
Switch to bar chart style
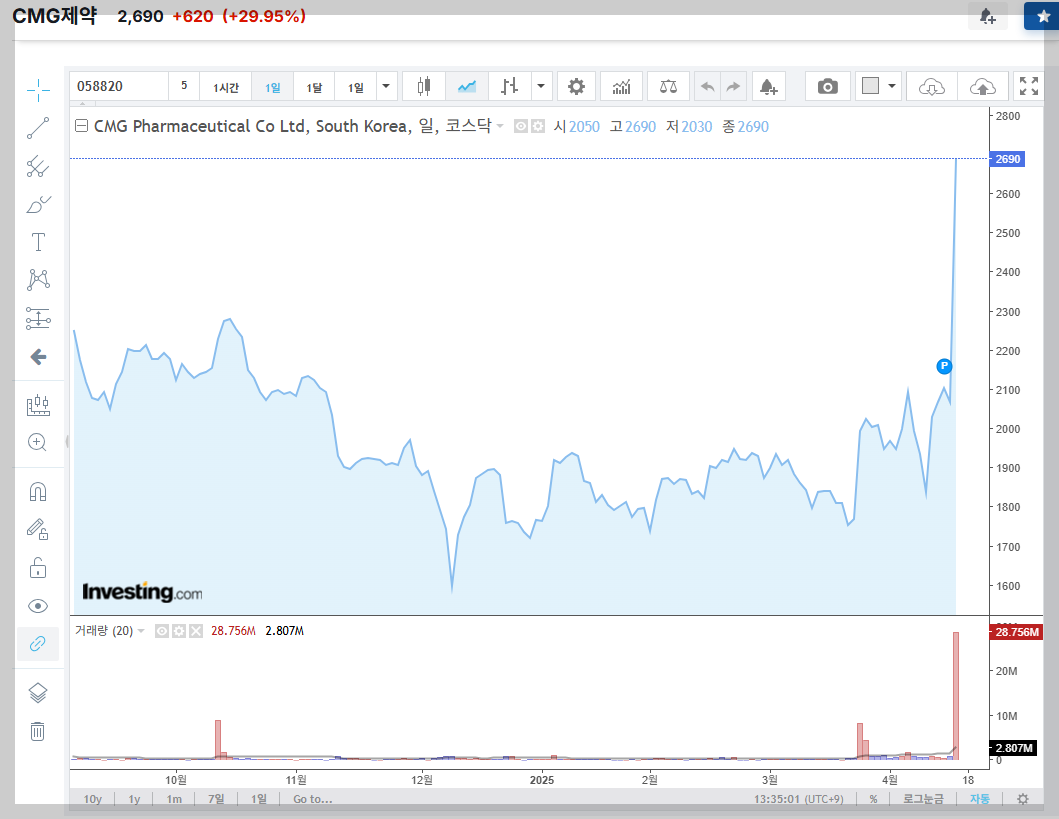click(510, 86)
